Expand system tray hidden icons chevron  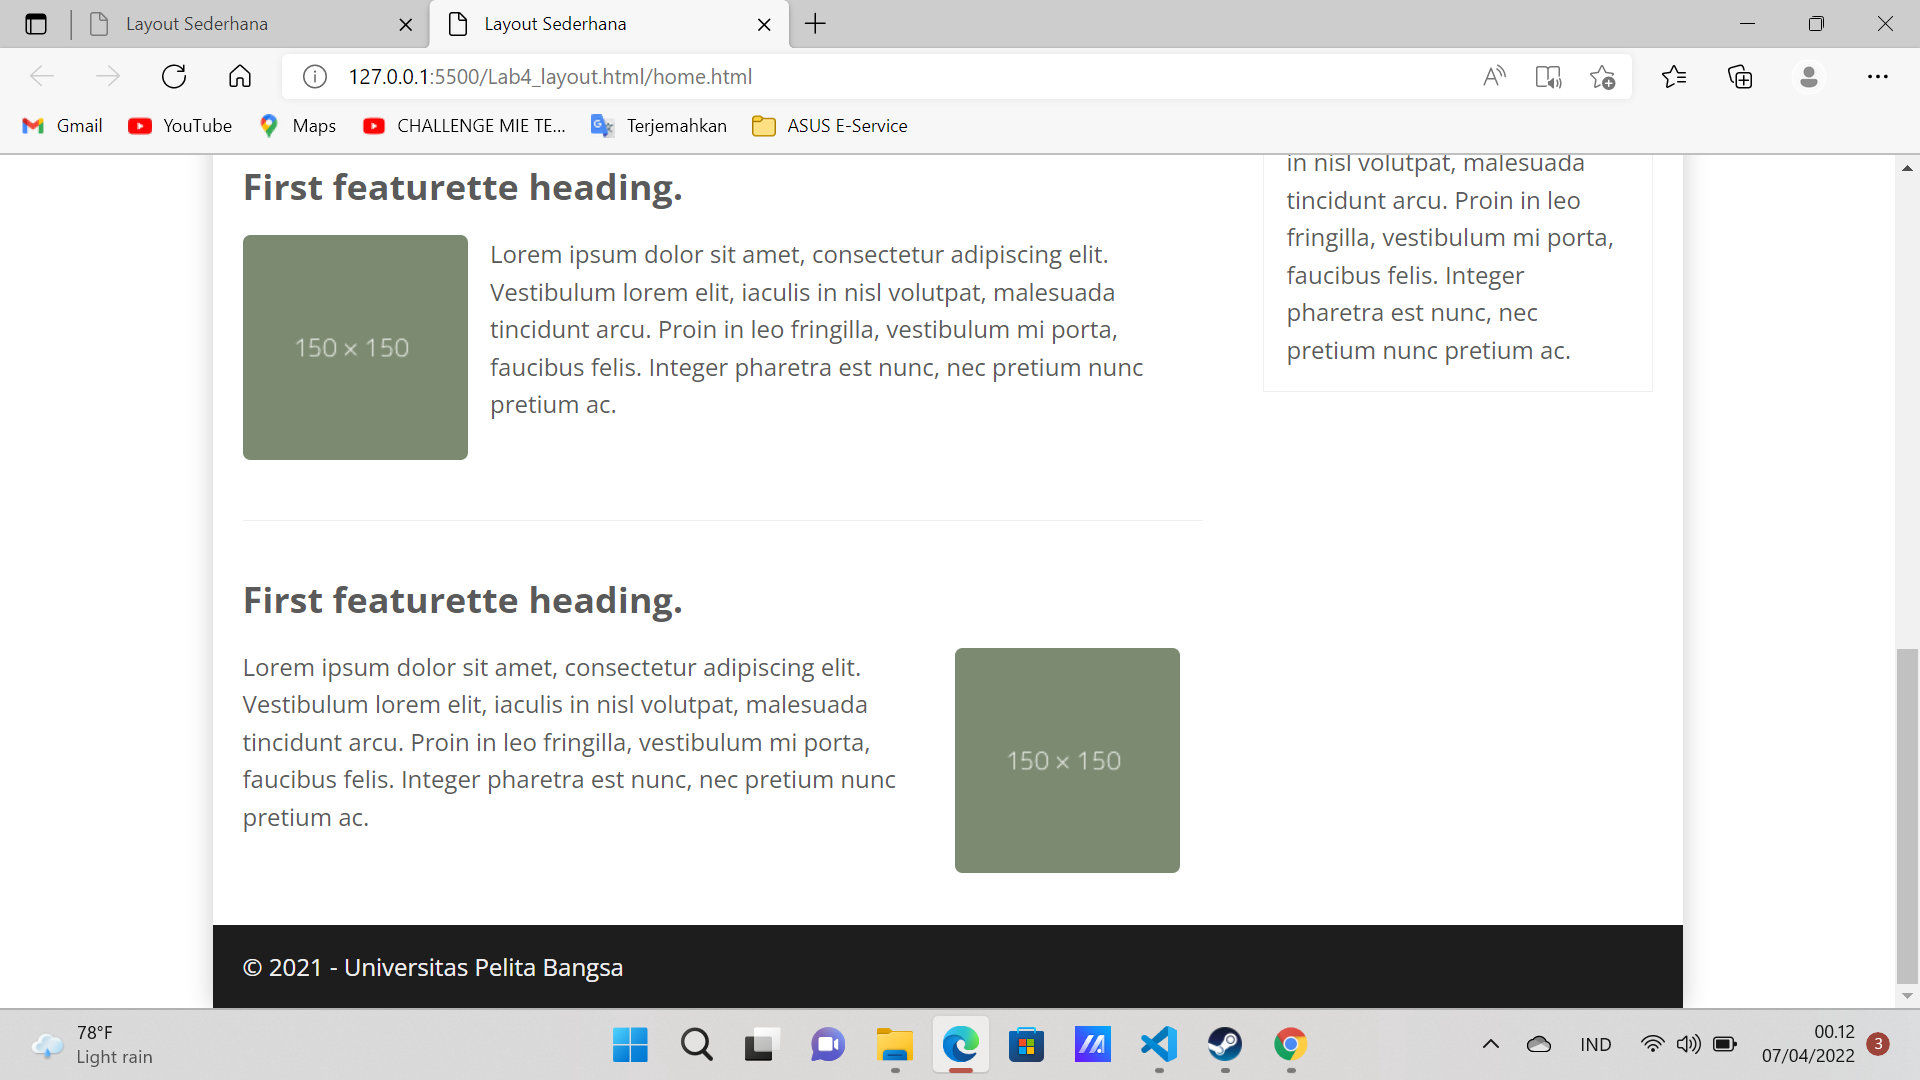(x=1490, y=1044)
